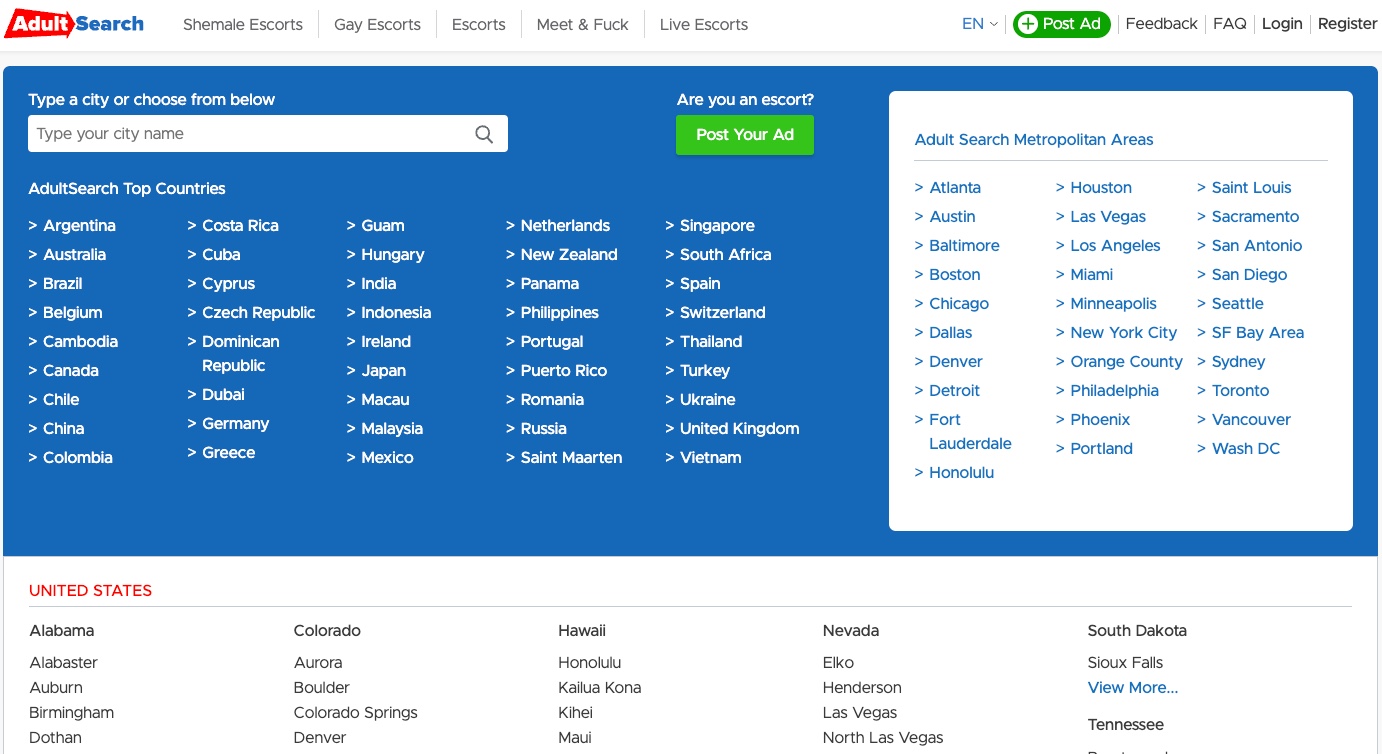
Task: Open SF Bay Area metropolitan link
Action: [x=1257, y=333]
